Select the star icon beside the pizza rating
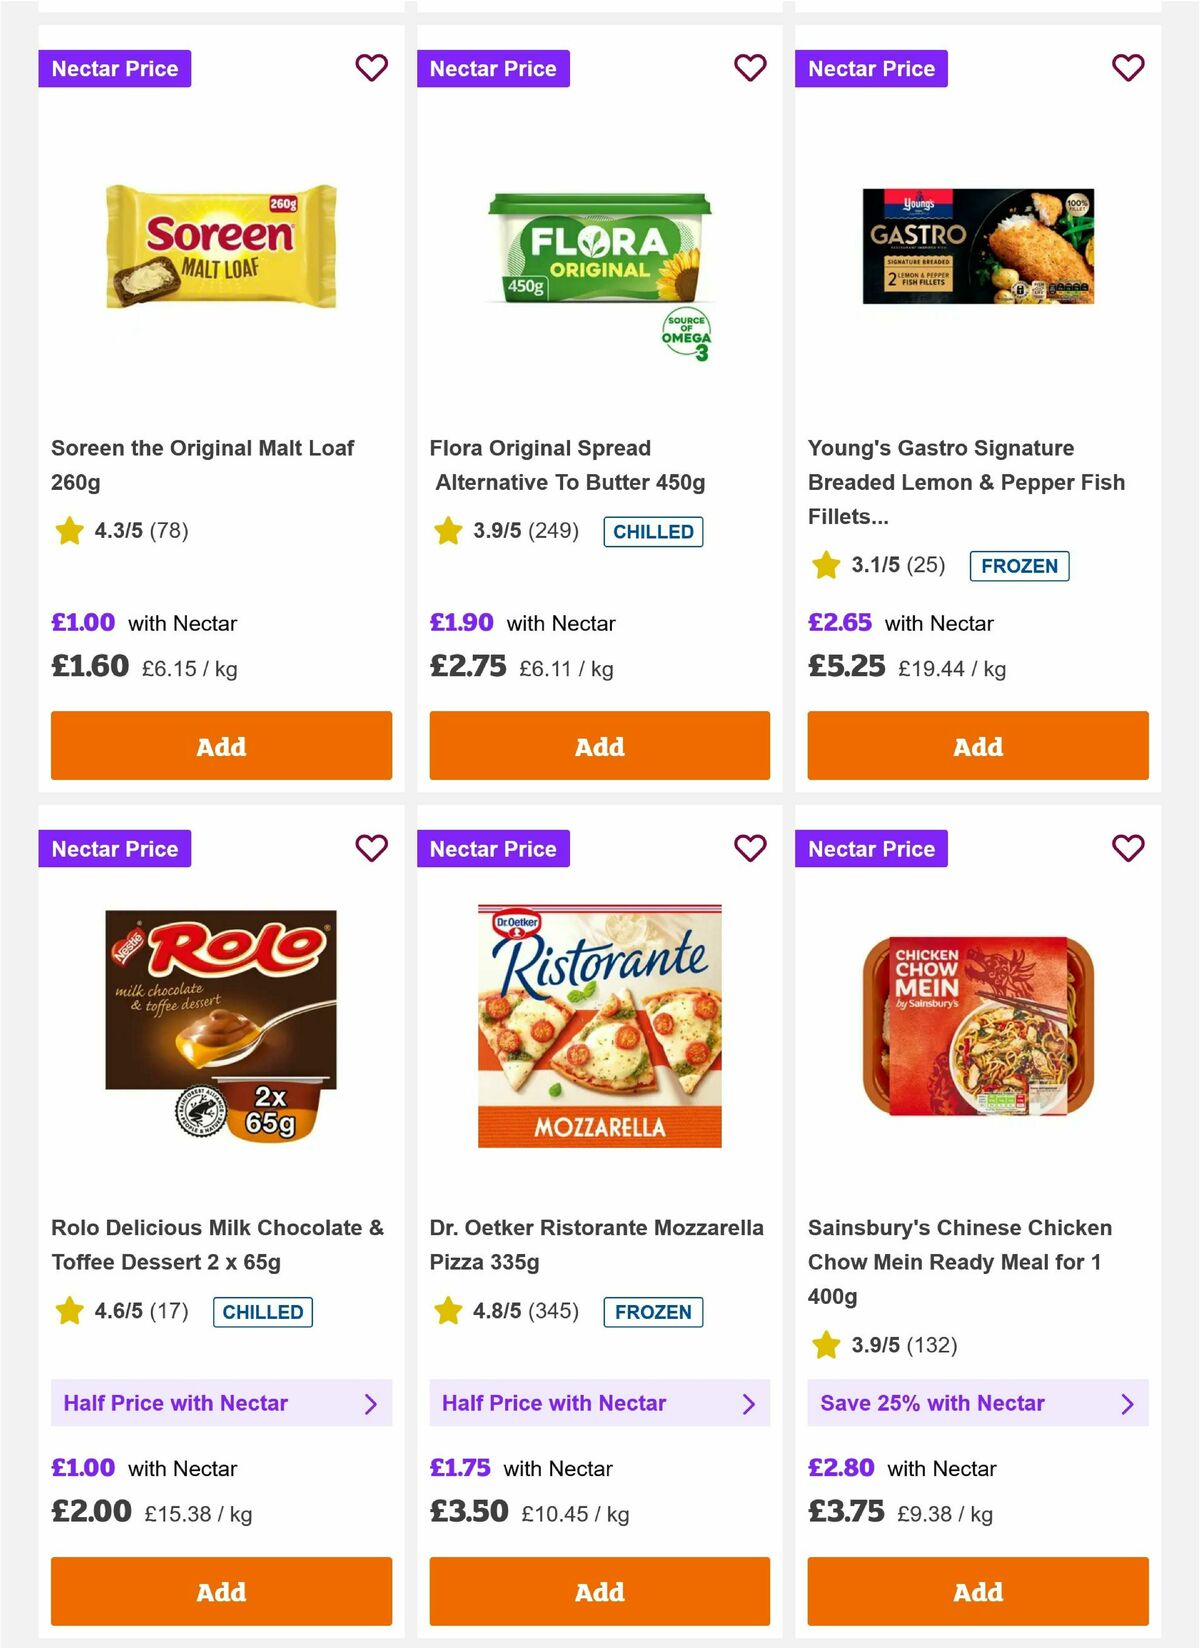The height and width of the screenshot is (1648, 1200). click(446, 1311)
